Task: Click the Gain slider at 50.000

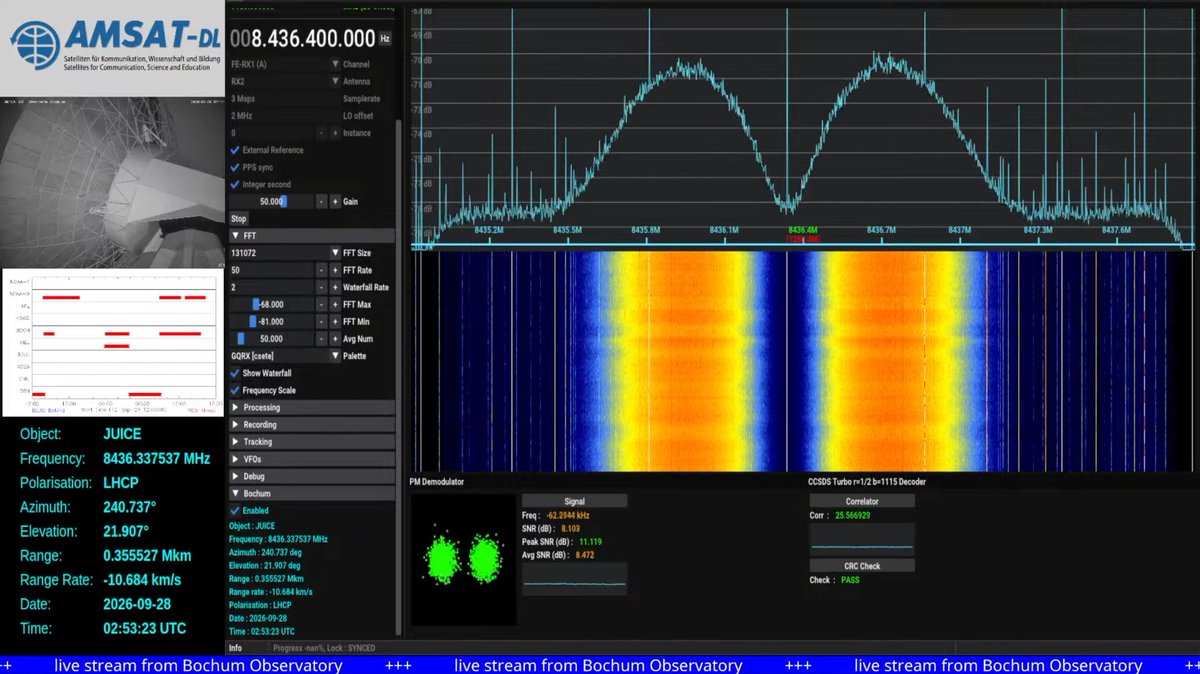Action: 271,201
